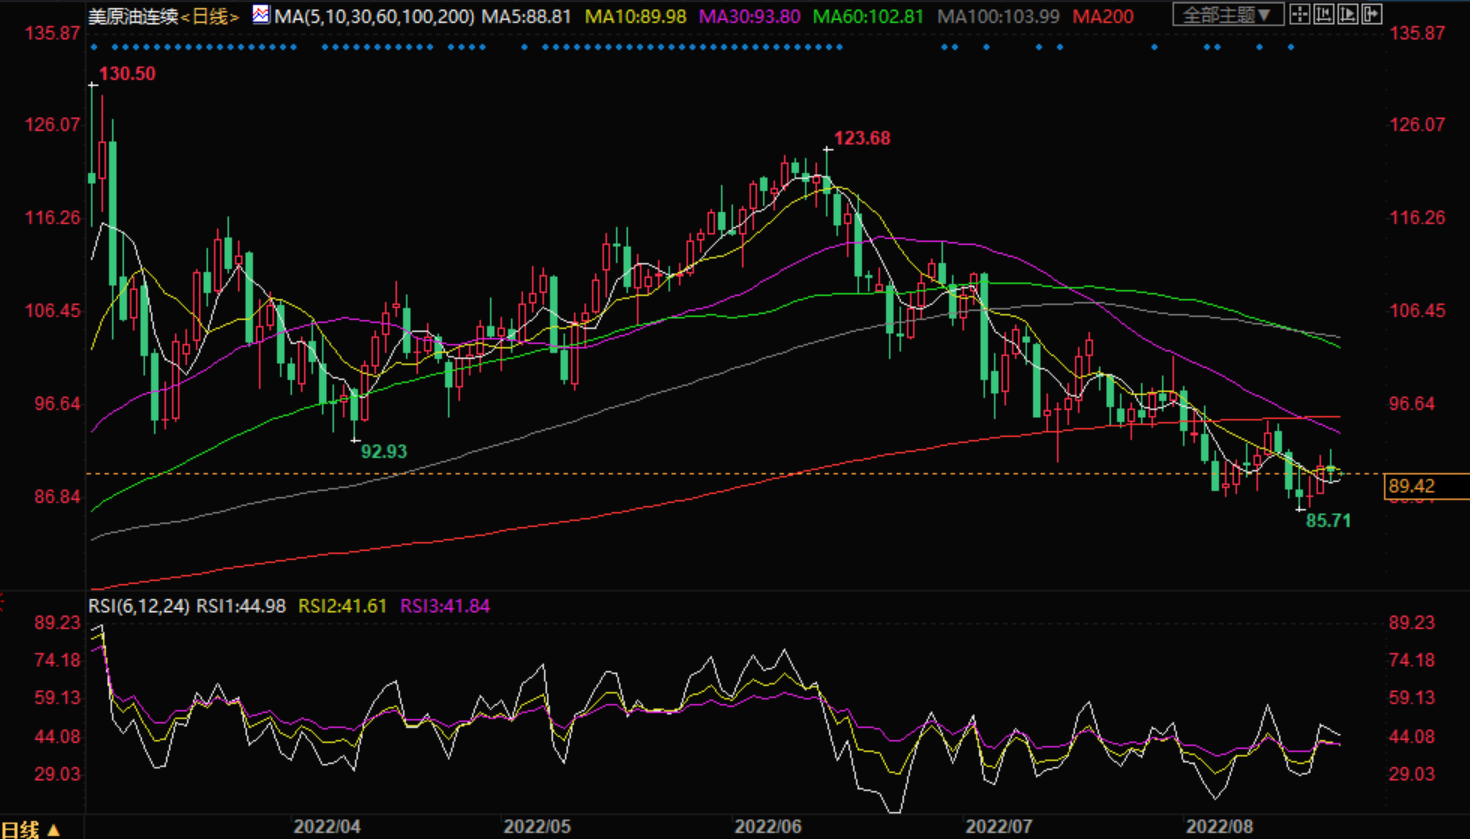Click the crosshair cursor icon in toolbar
Viewport: 1470px width, 839px height.
click(1300, 14)
